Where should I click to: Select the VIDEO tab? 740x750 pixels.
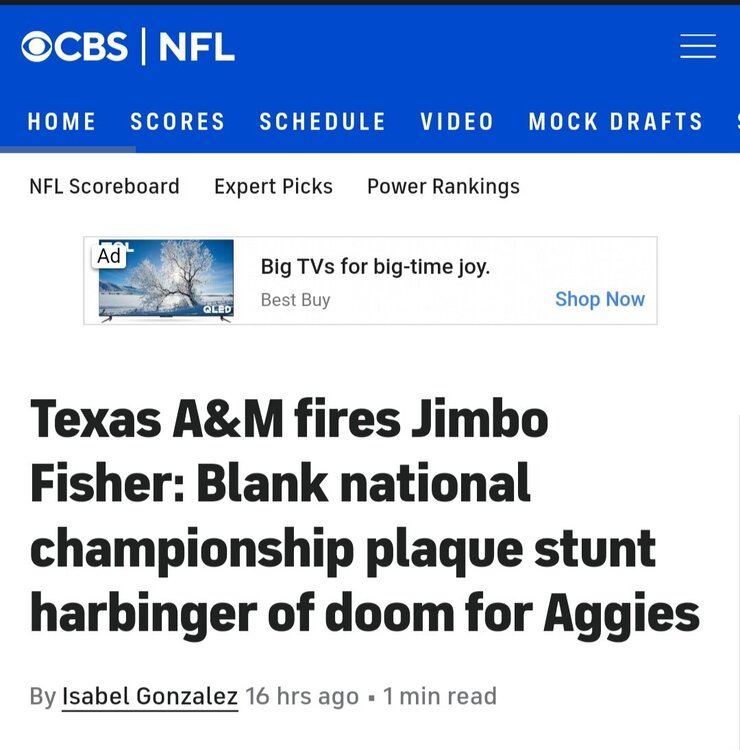point(457,122)
